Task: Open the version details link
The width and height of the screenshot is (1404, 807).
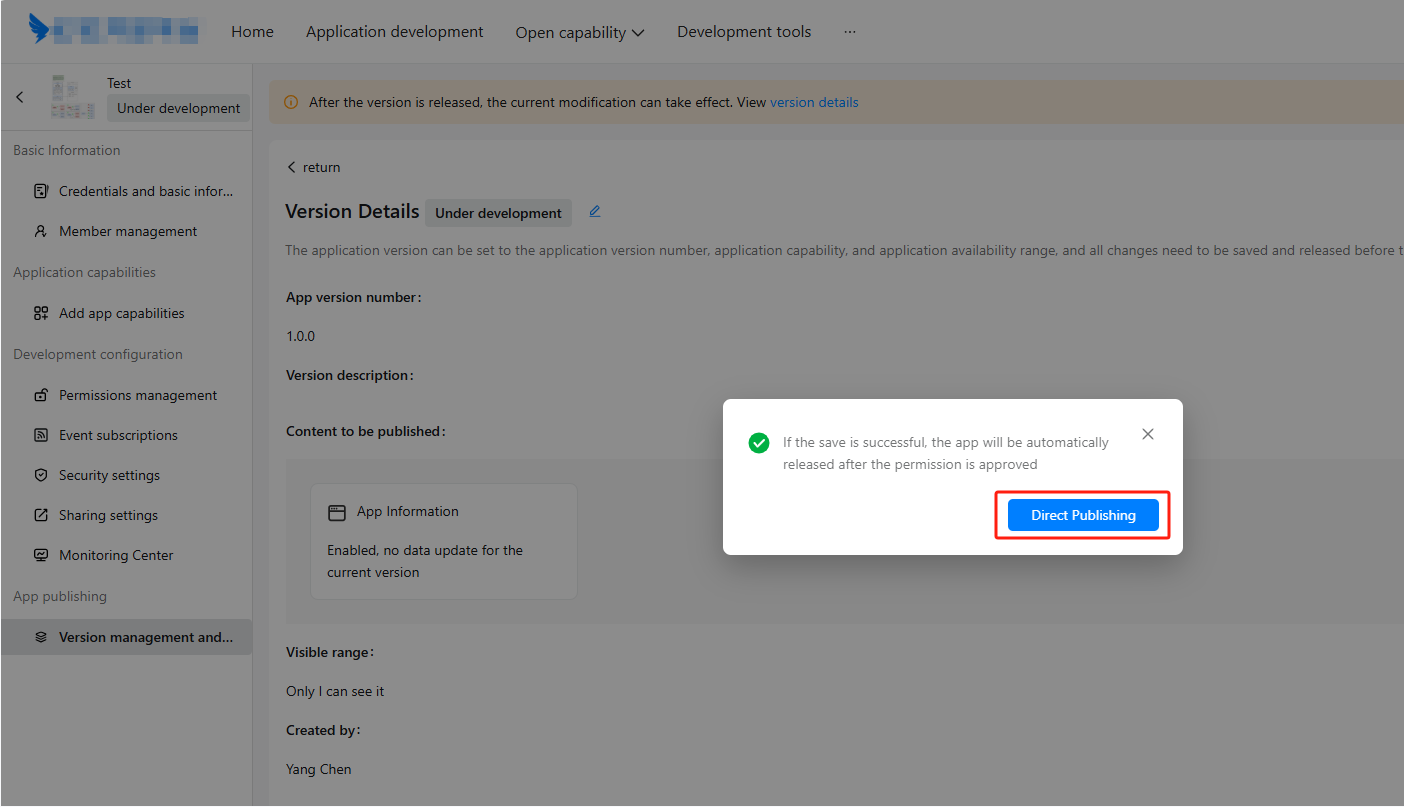Action: (x=813, y=102)
